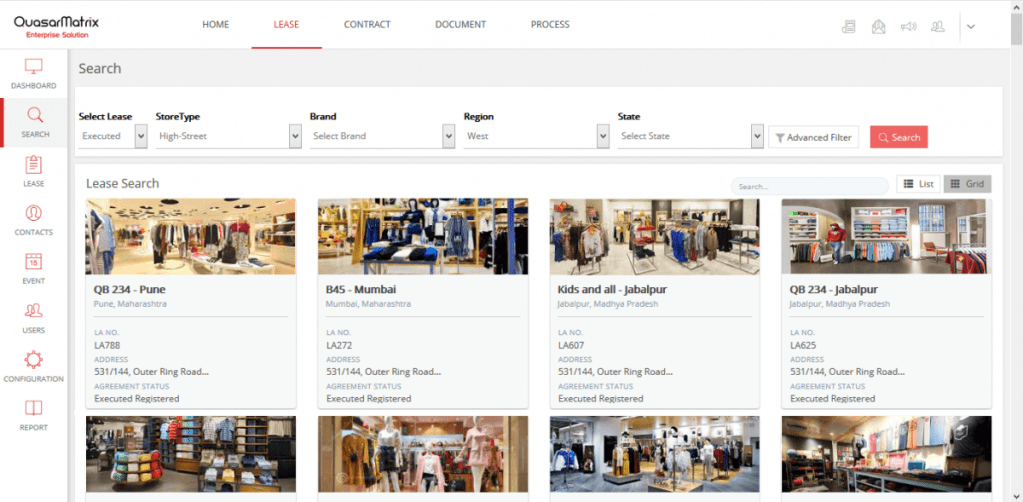Click the red Search button
The image size is (1023, 502).
898,137
